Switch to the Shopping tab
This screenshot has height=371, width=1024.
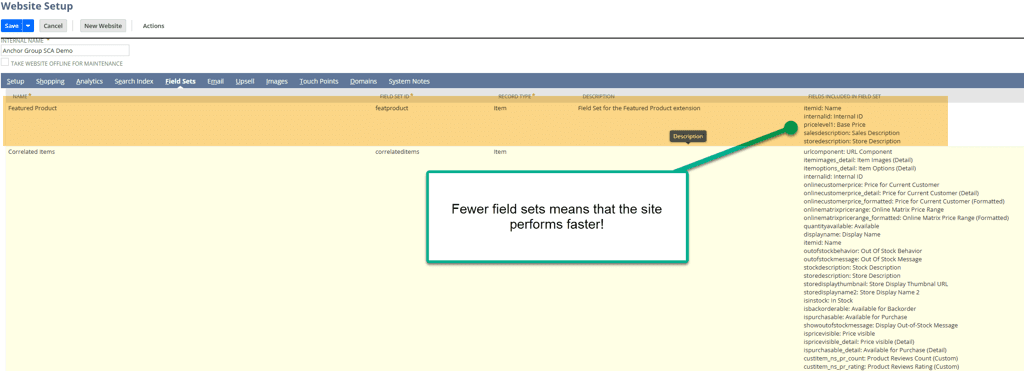tap(50, 82)
